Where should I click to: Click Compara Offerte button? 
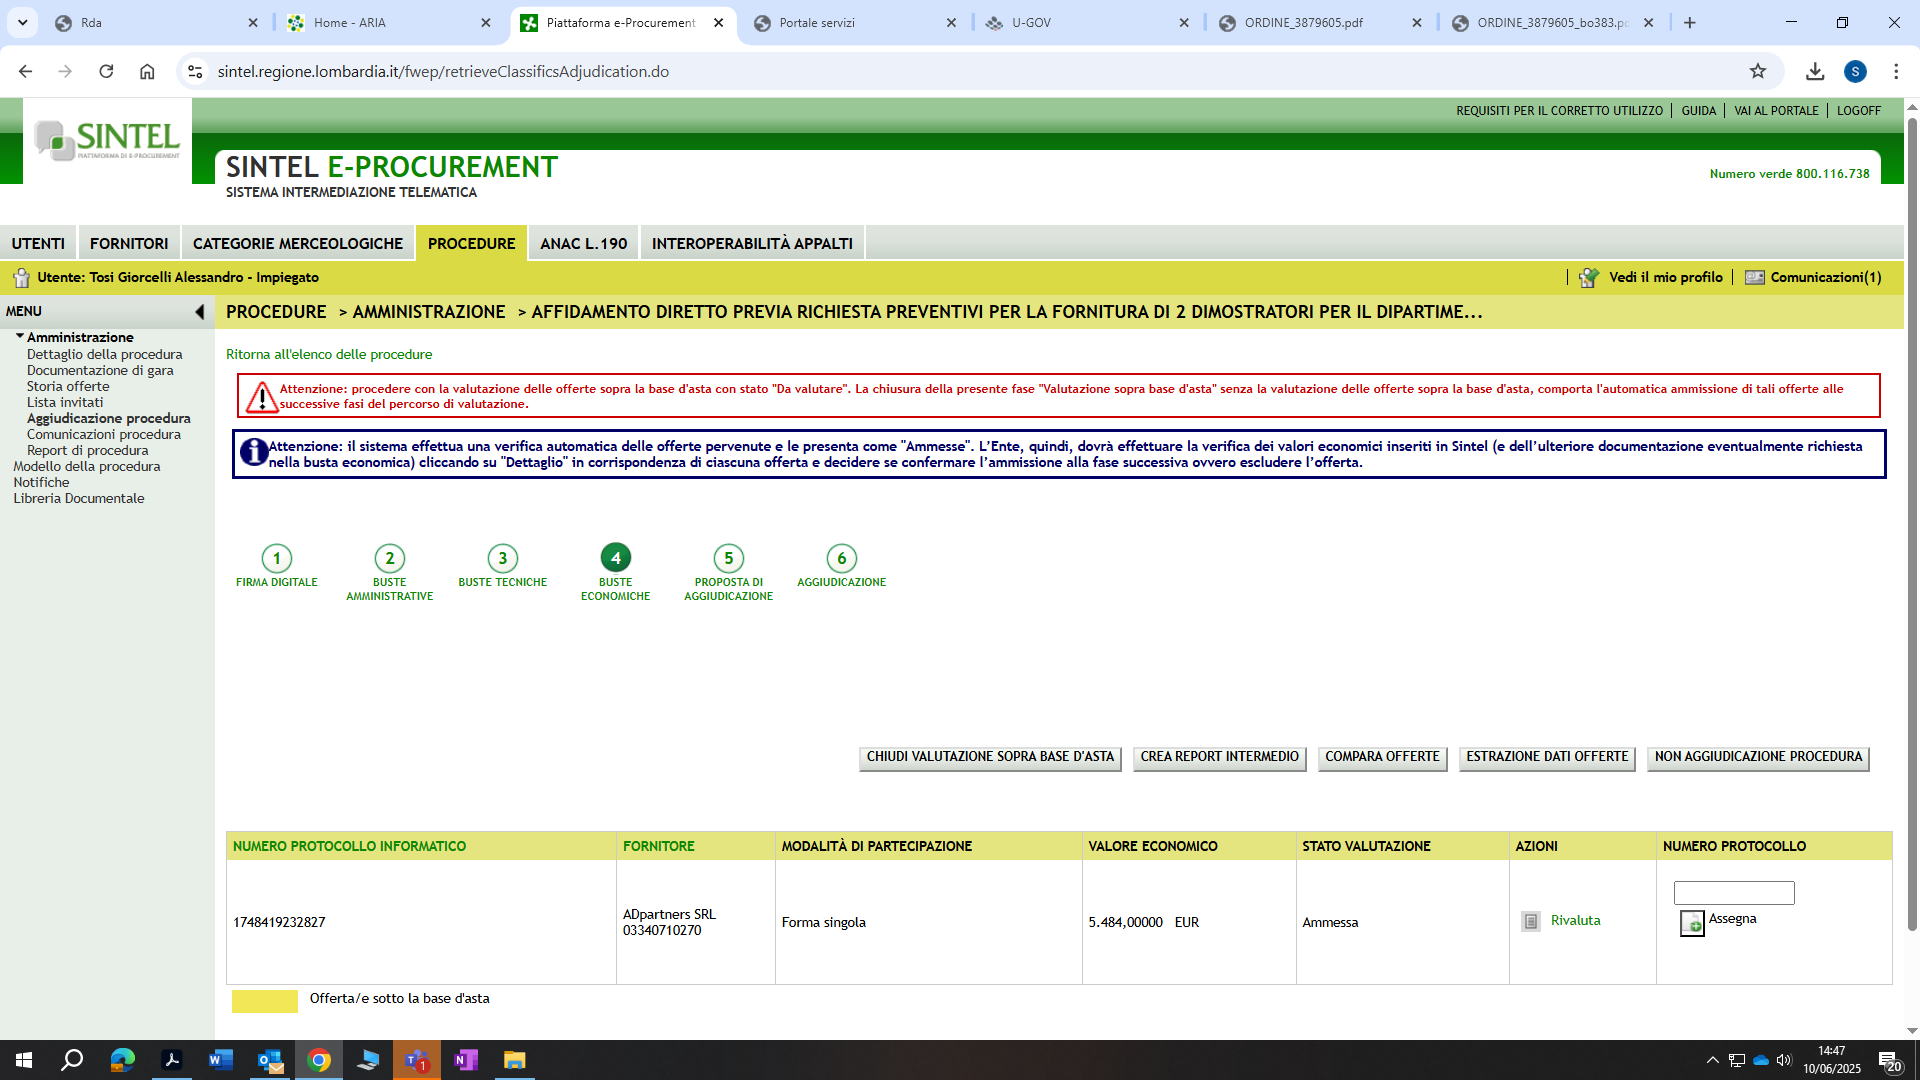point(1382,757)
